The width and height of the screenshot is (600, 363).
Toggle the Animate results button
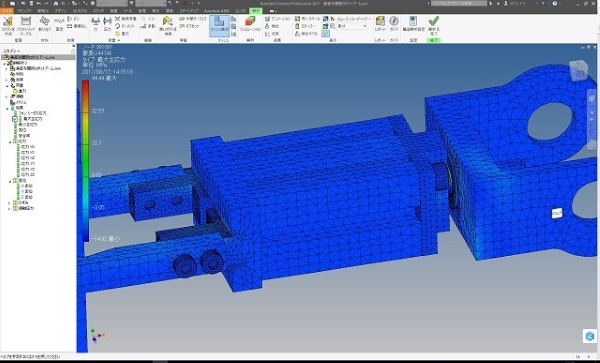click(277, 19)
